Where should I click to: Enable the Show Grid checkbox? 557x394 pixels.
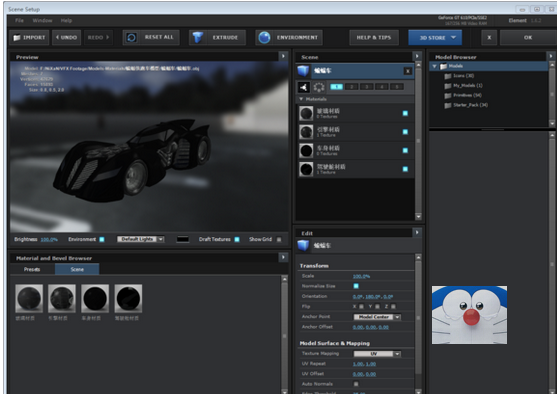coord(279,239)
